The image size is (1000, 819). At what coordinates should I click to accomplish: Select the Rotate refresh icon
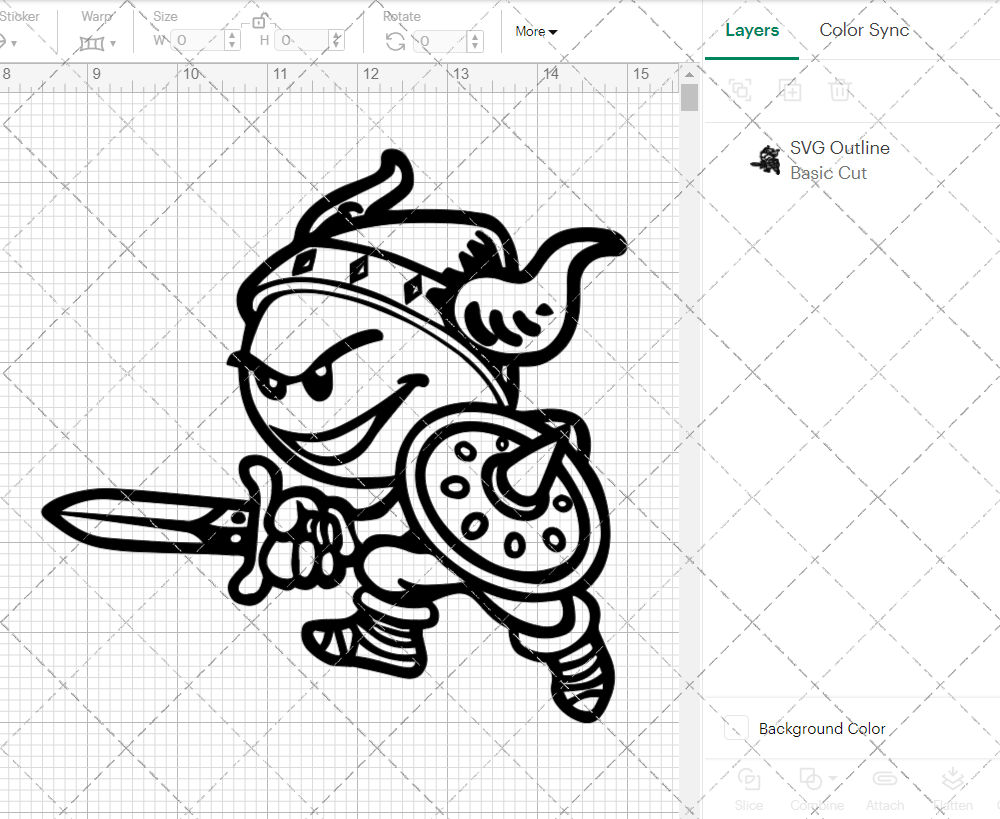tap(395, 42)
